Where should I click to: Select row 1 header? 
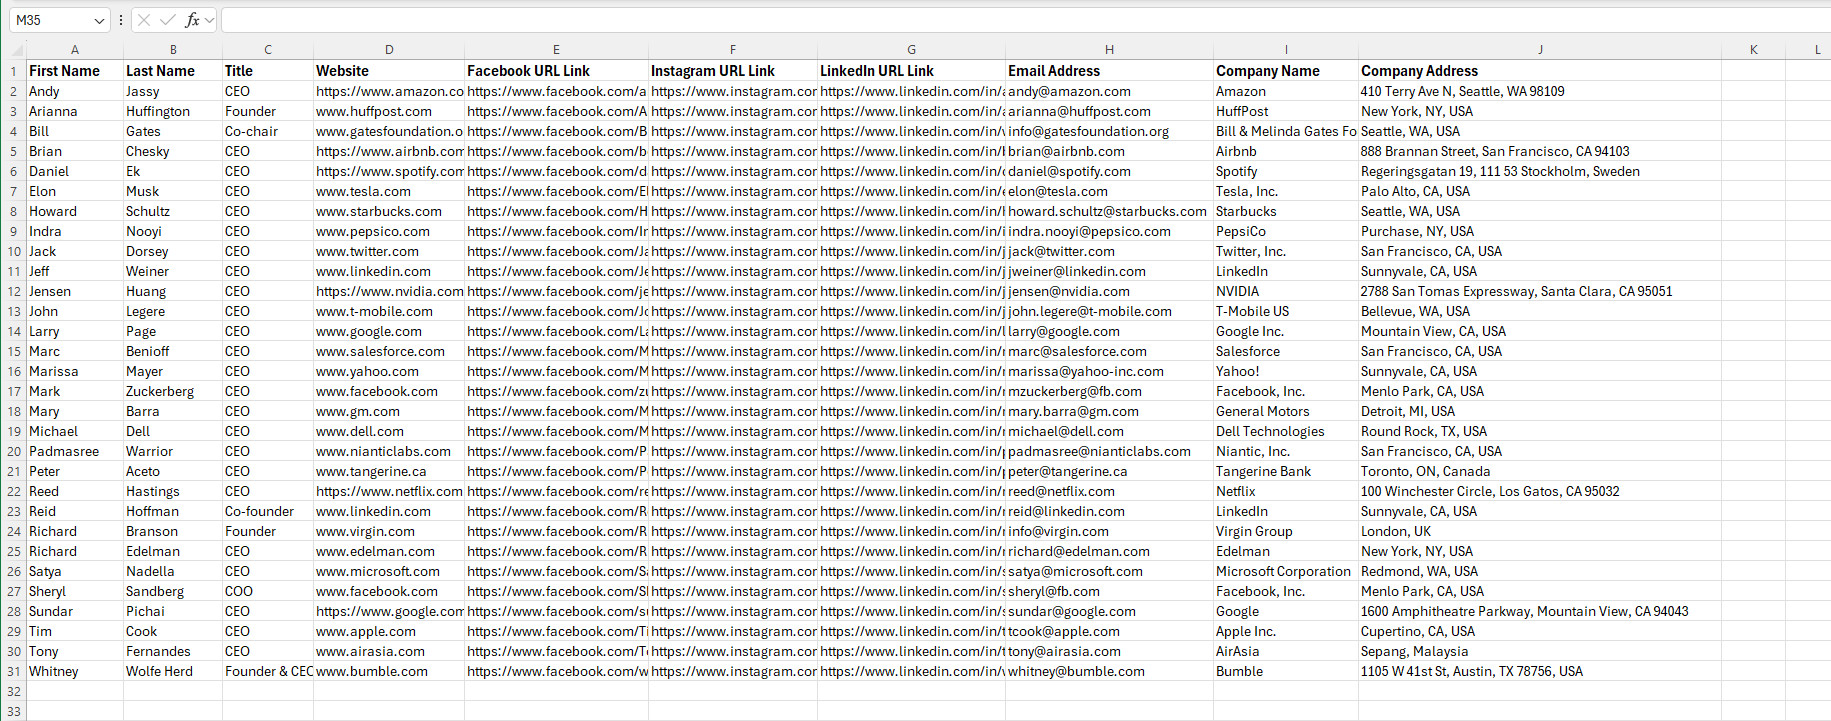coord(13,71)
